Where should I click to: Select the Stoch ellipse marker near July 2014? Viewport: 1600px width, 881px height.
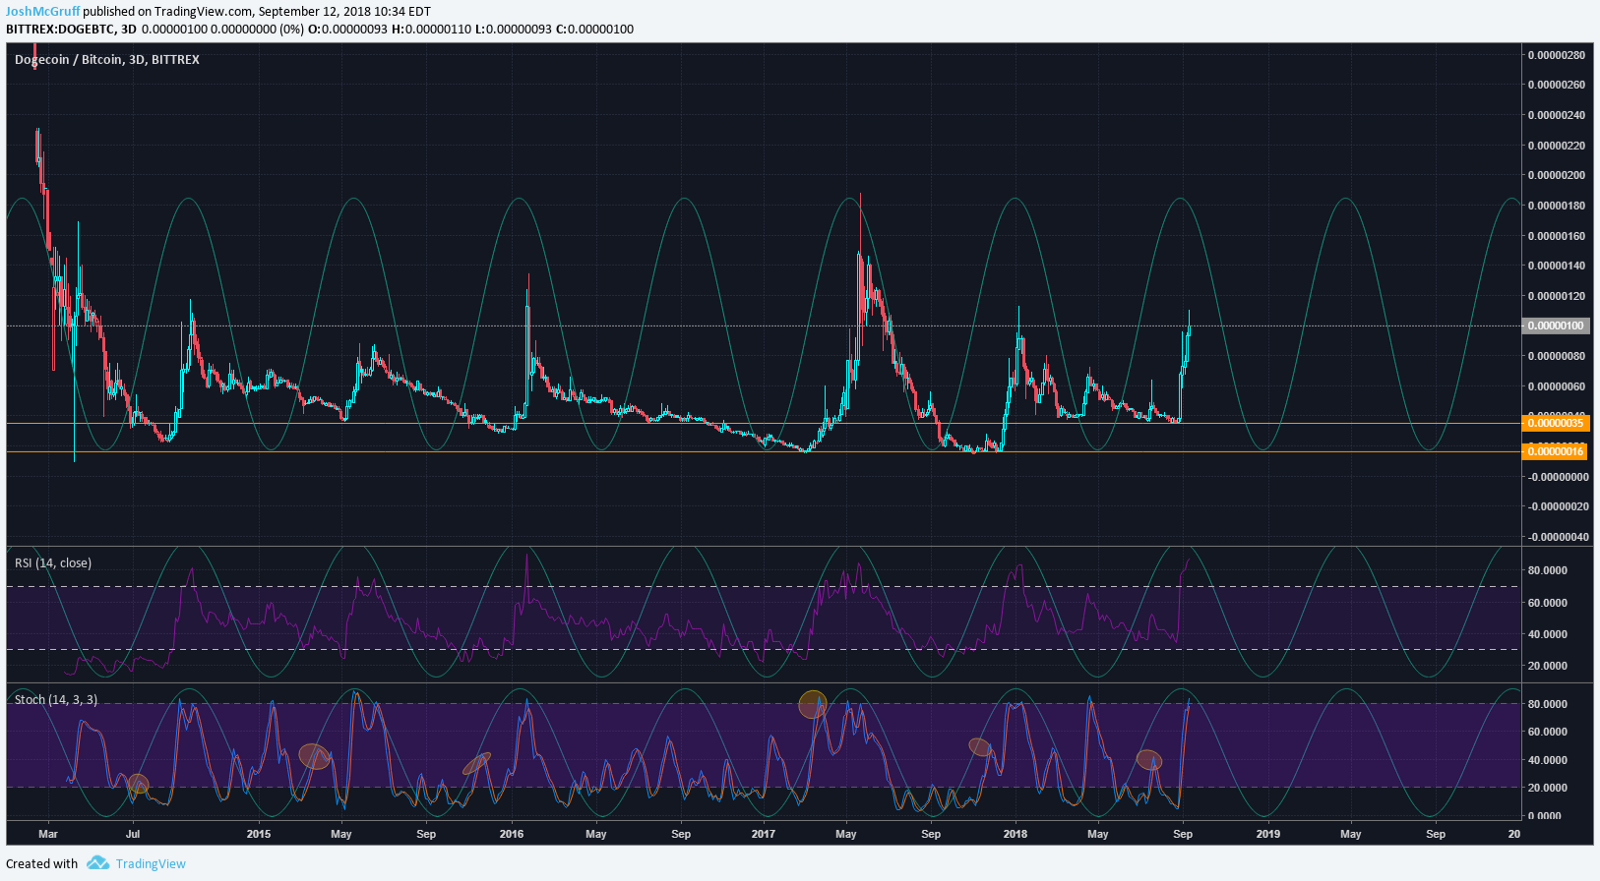pyautogui.click(x=138, y=784)
